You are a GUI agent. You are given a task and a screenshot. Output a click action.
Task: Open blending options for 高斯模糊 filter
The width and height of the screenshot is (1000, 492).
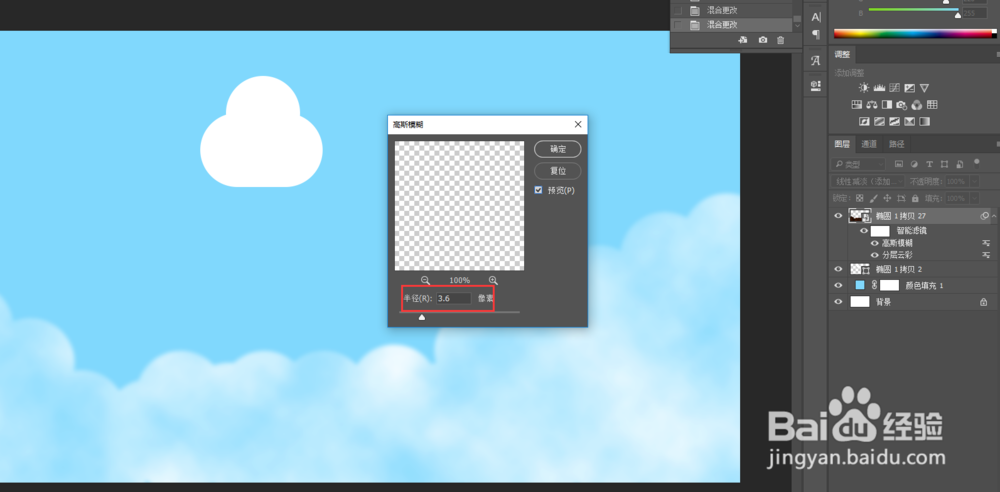pyautogui.click(x=986, y=243)
